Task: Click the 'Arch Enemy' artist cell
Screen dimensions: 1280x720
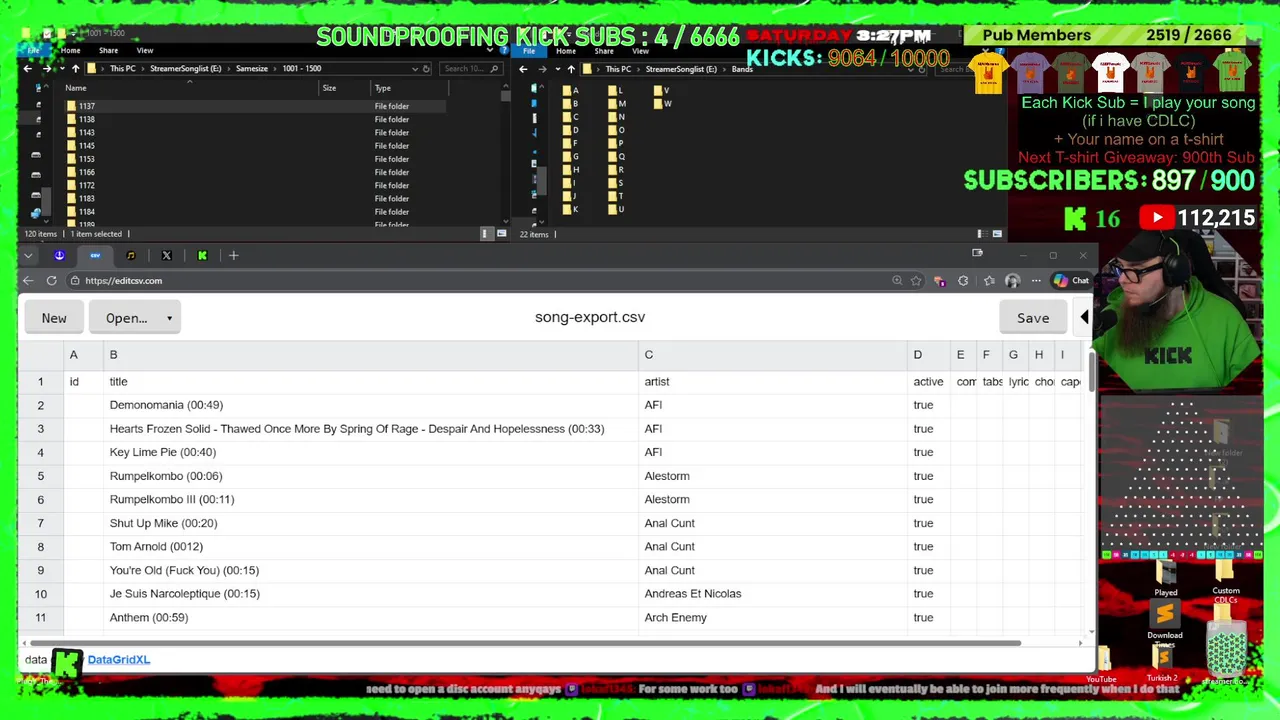Action: click(773, 617)
